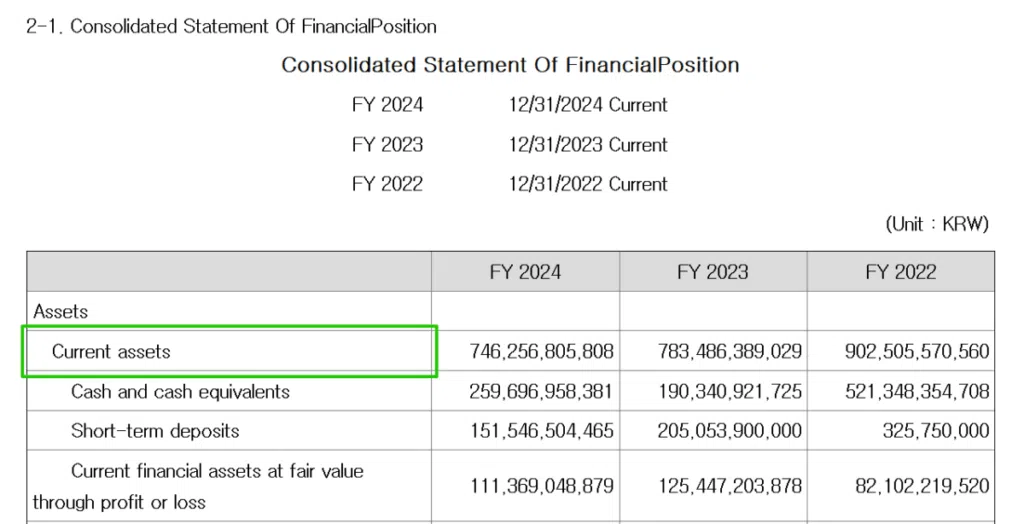Viewport: 1024px width, 524px height.
Task: Click fair value assets amount 111,369,048,879
Action: point(541,487)
